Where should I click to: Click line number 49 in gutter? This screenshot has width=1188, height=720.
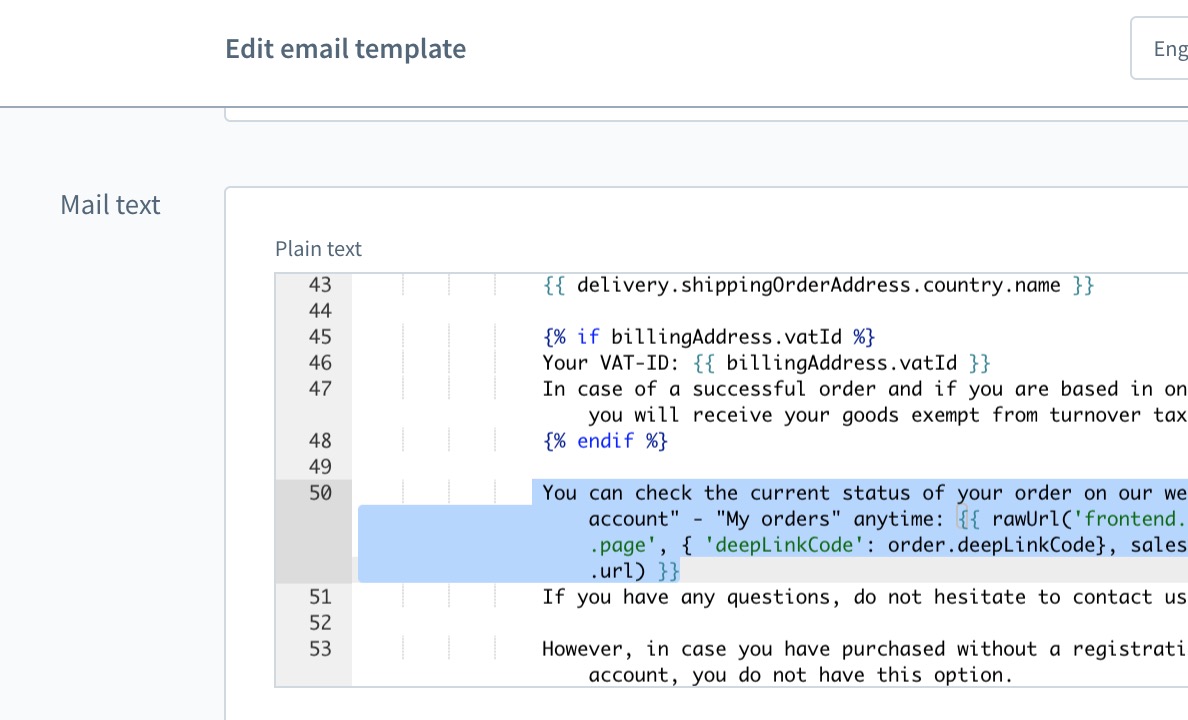(320, 467)
